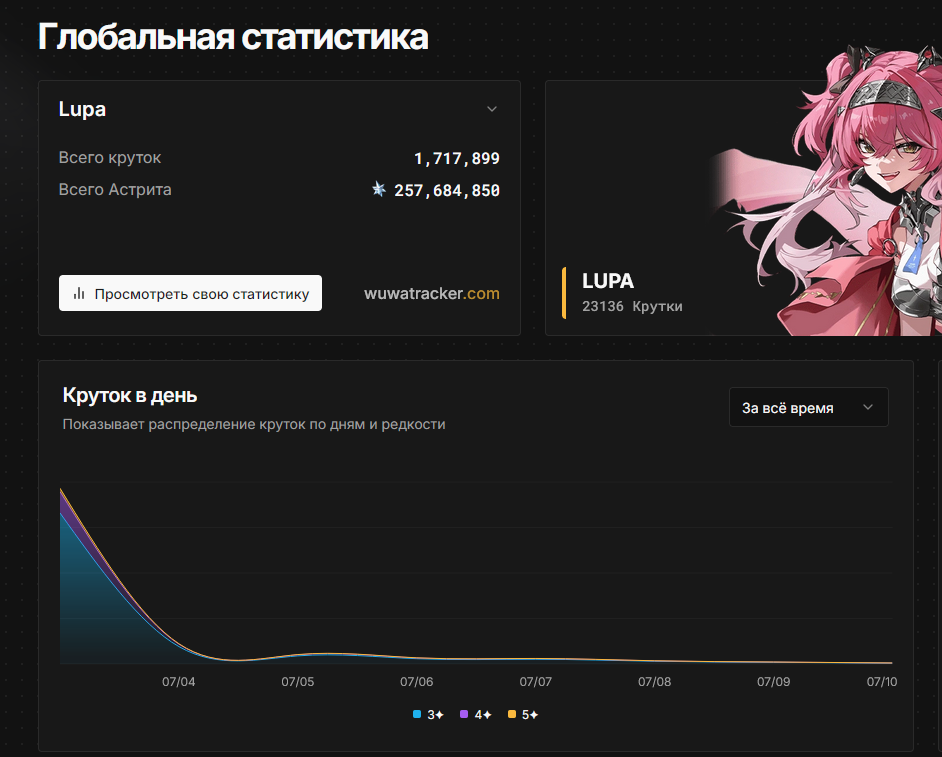Image resolution: width=942 pixels, height=757 pixels.
Task: Click the purple 4★ legend color square
Action: click(x=464, y=714)
